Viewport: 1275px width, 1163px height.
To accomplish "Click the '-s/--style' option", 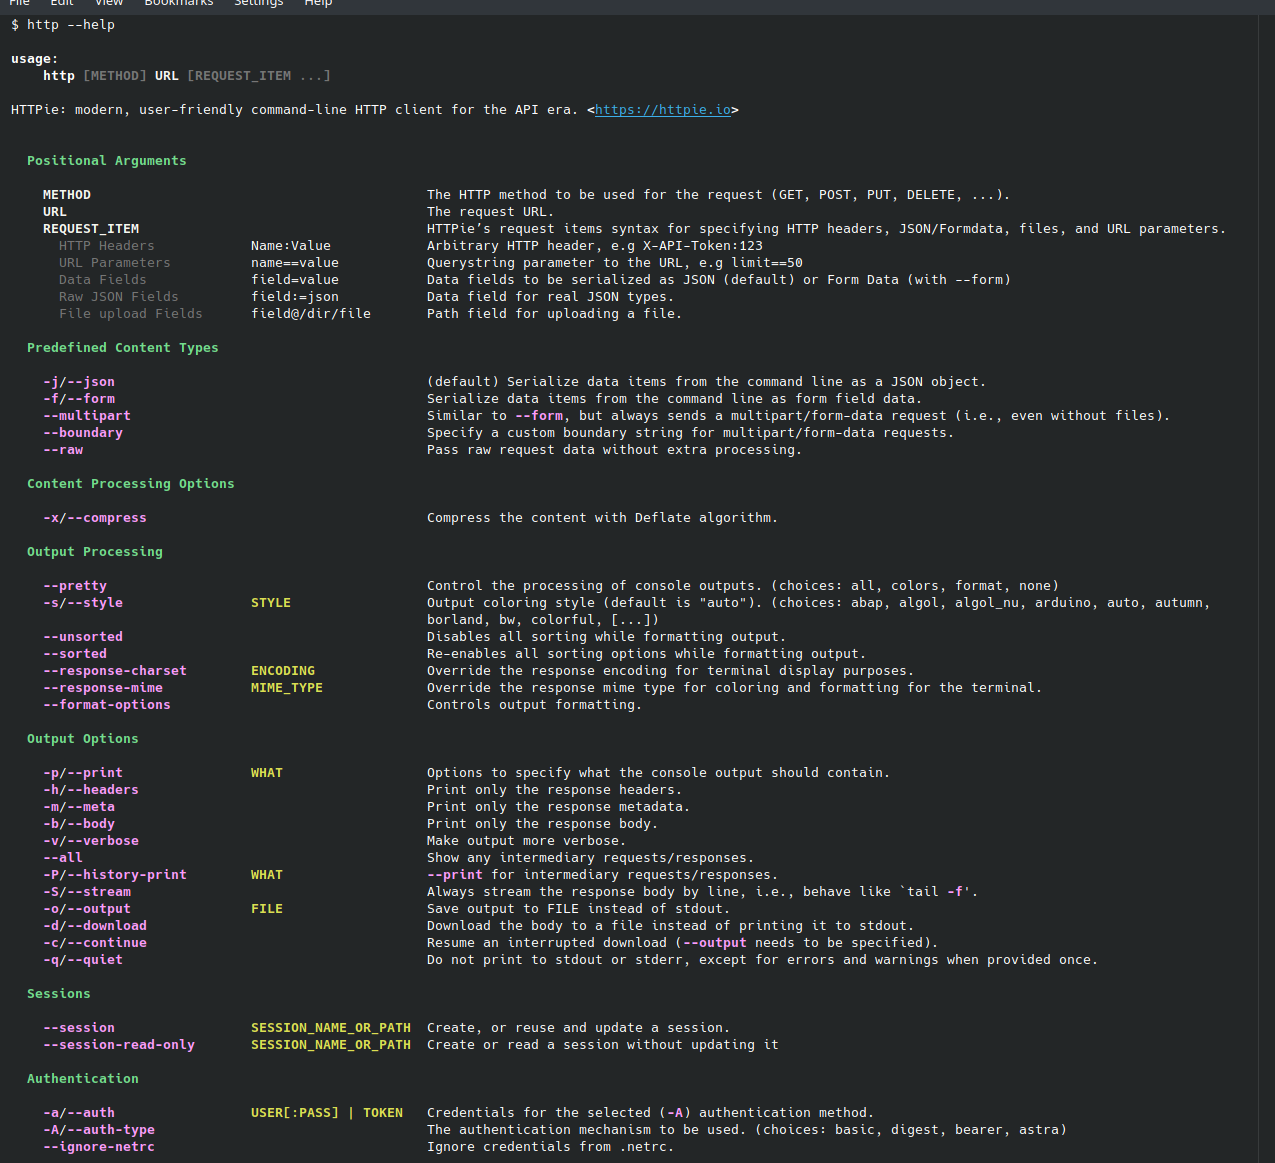I will coord(83,603).
